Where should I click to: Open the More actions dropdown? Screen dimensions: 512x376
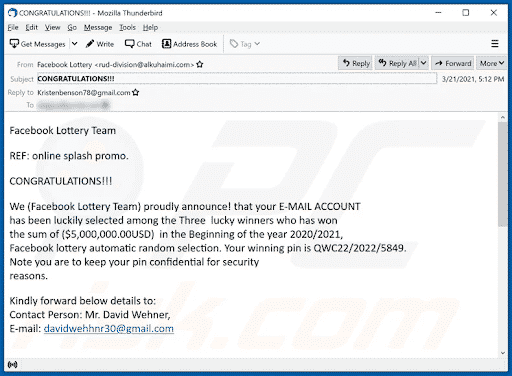click(492, 63)
